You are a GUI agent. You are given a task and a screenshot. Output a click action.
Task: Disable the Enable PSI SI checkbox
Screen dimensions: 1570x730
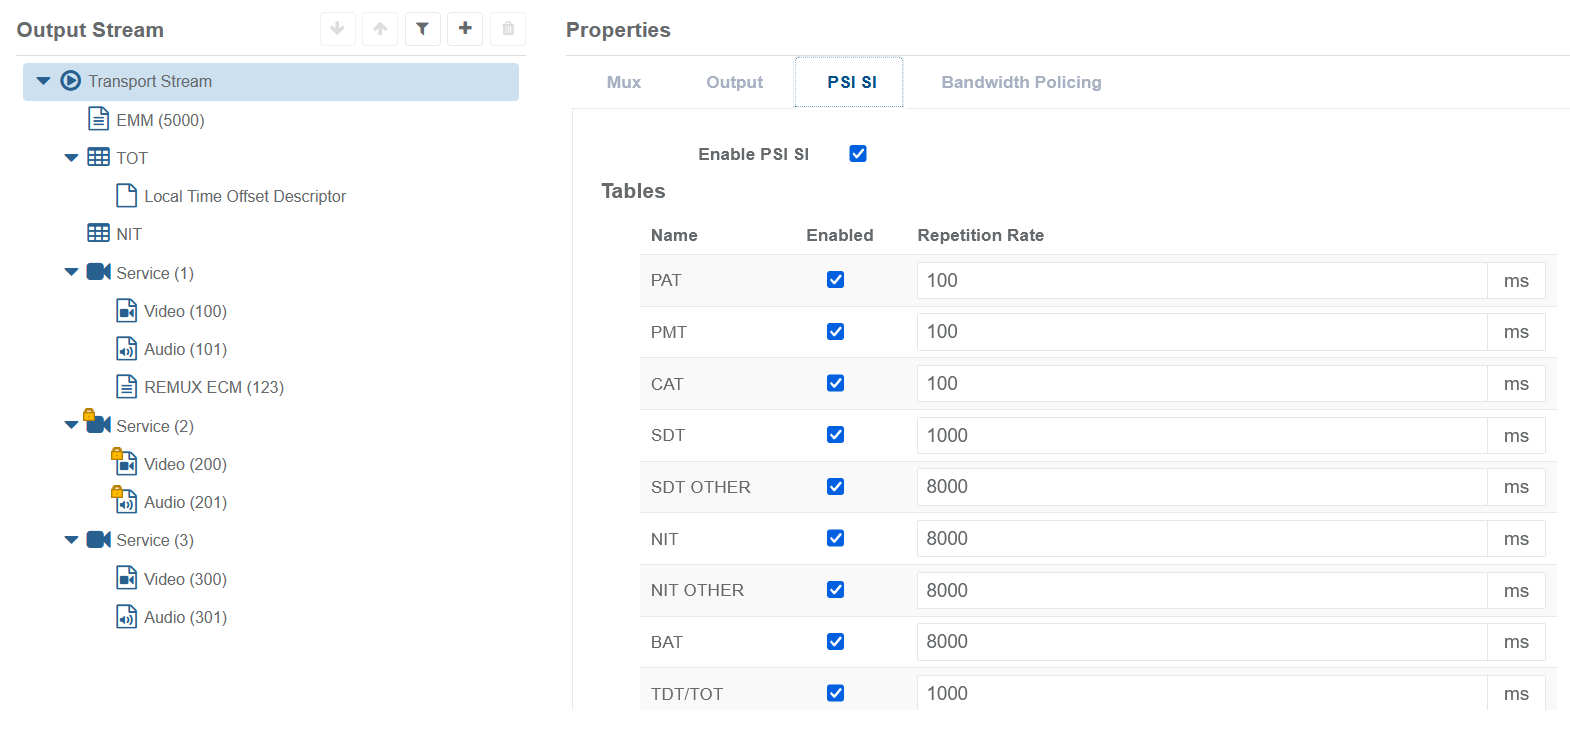click(857, 153)
